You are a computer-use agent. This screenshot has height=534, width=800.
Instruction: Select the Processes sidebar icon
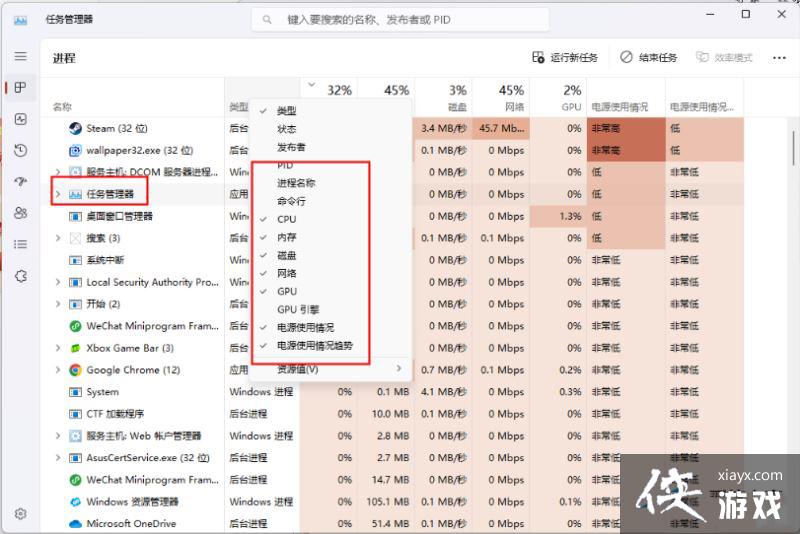click(x=20, y=88)
